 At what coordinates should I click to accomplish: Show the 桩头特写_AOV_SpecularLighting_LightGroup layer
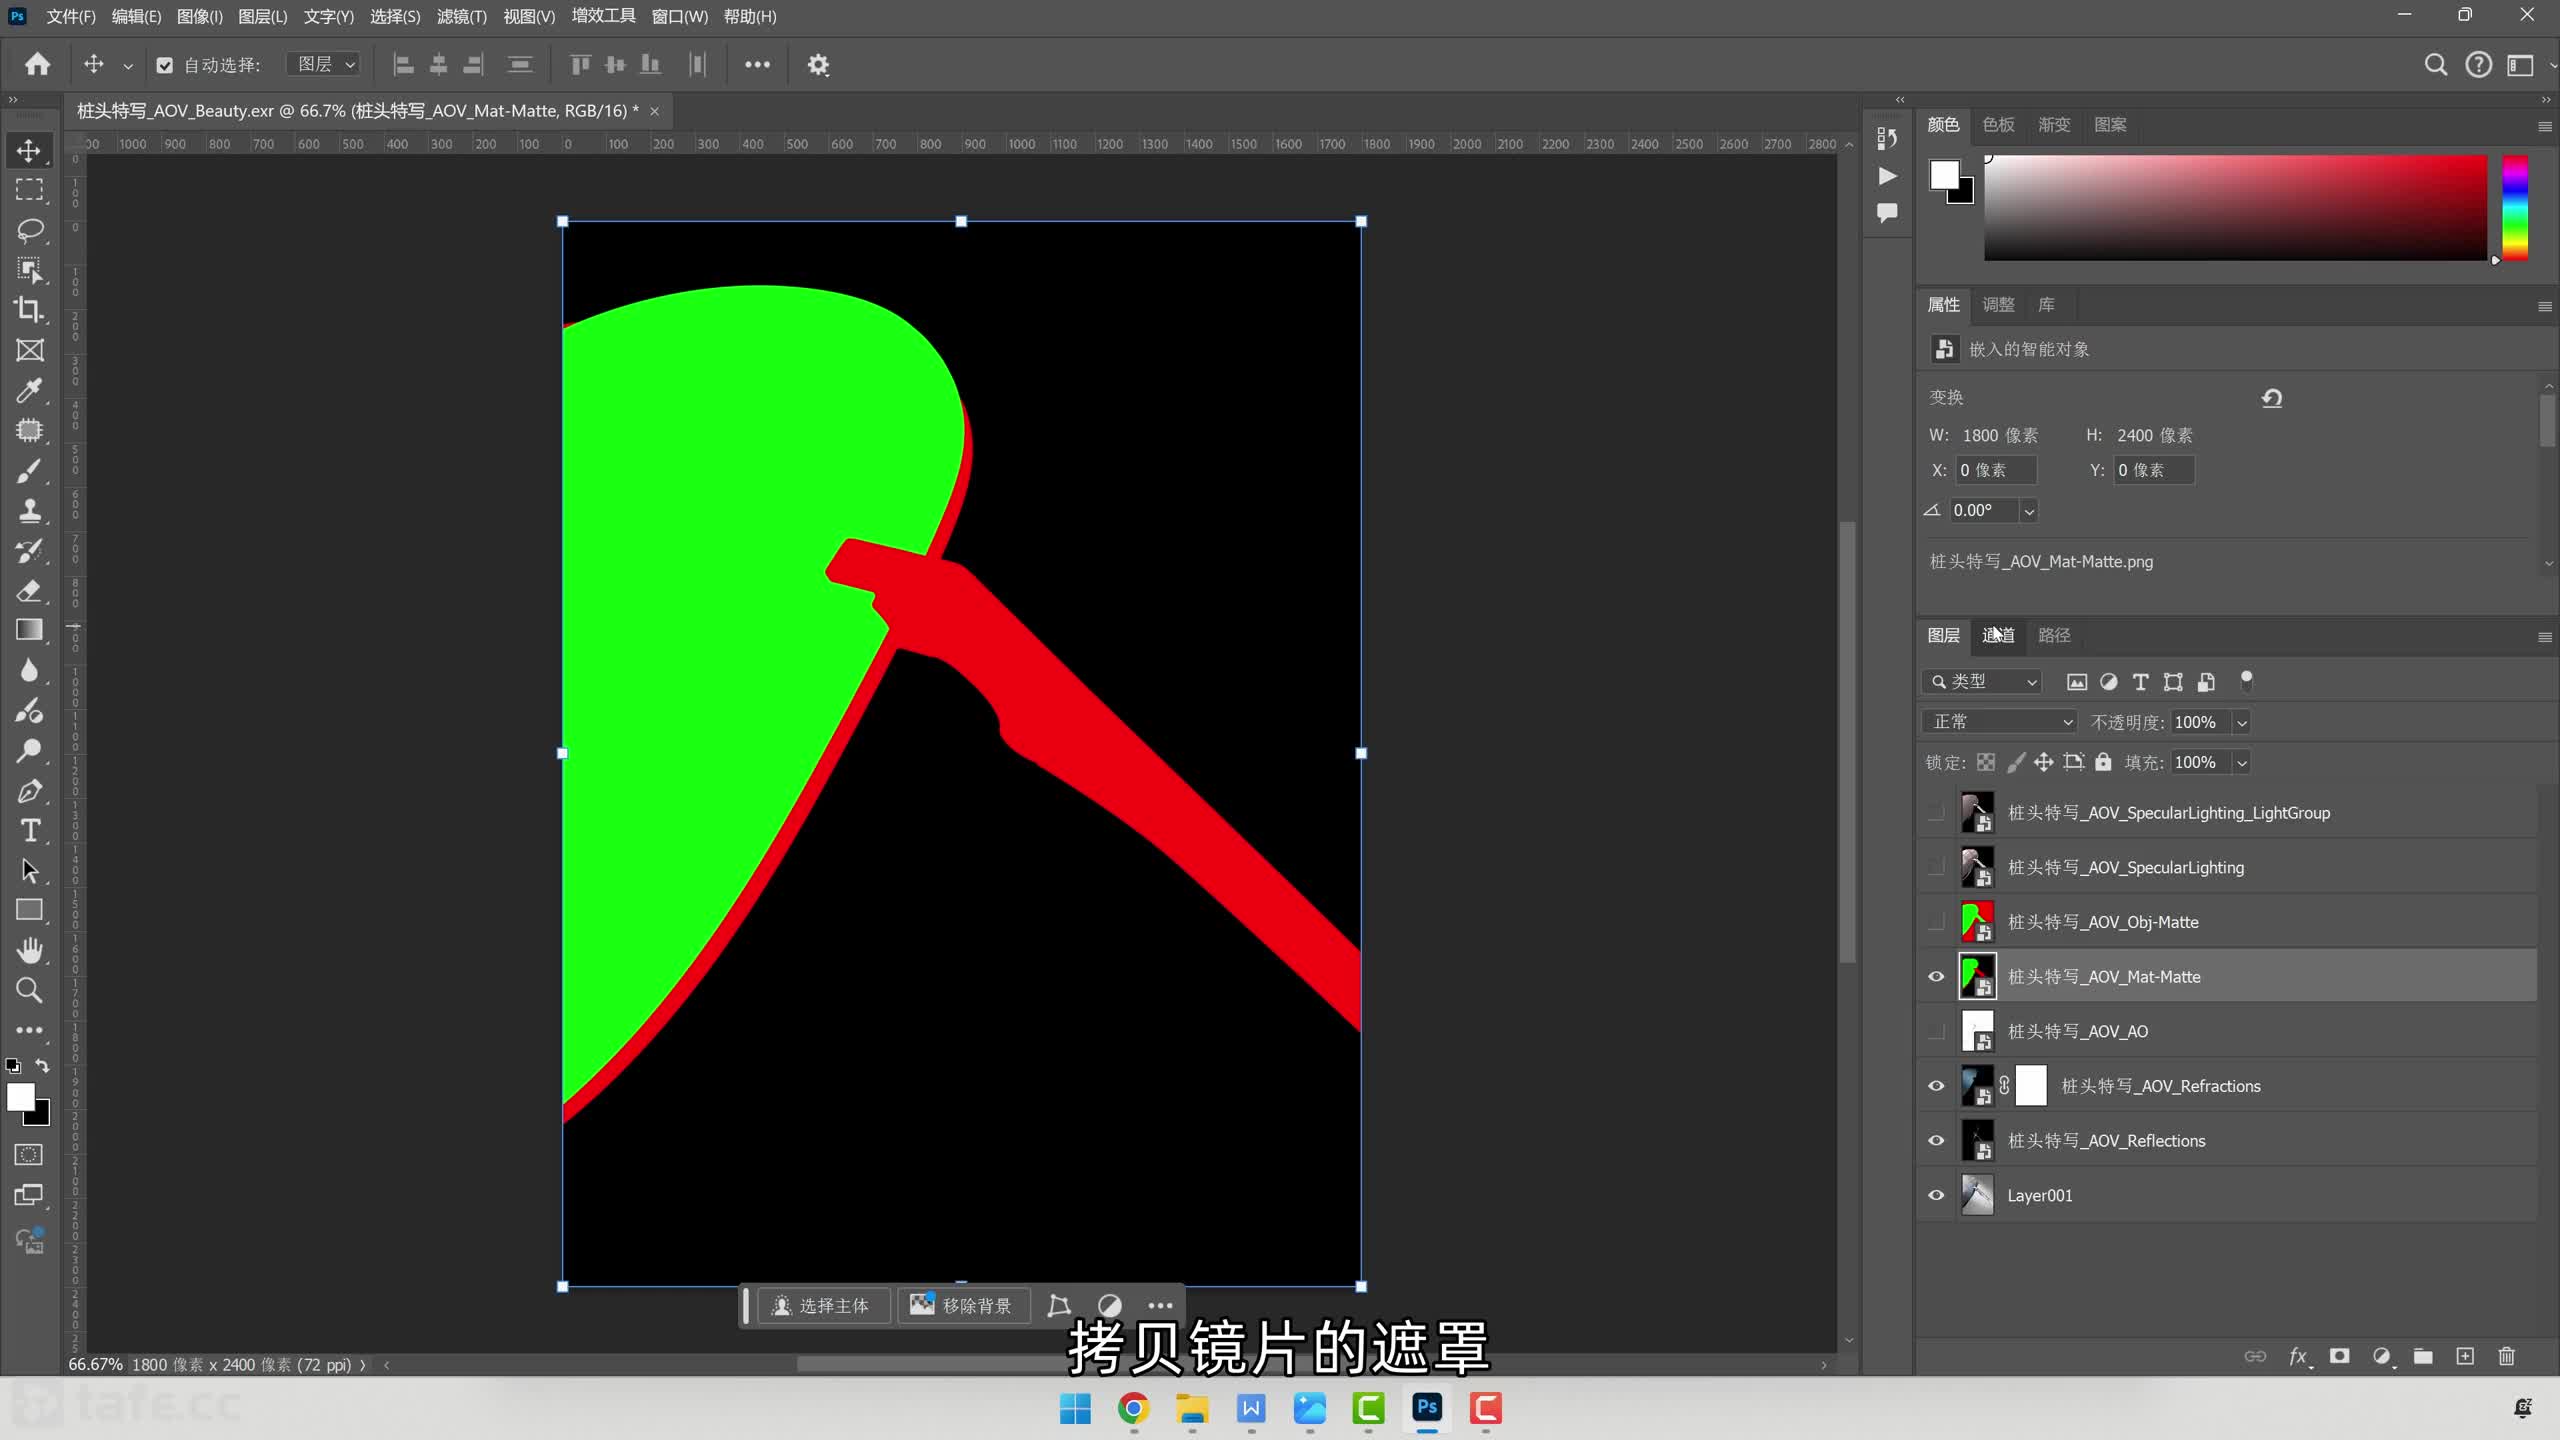[x=1936, y=813]
